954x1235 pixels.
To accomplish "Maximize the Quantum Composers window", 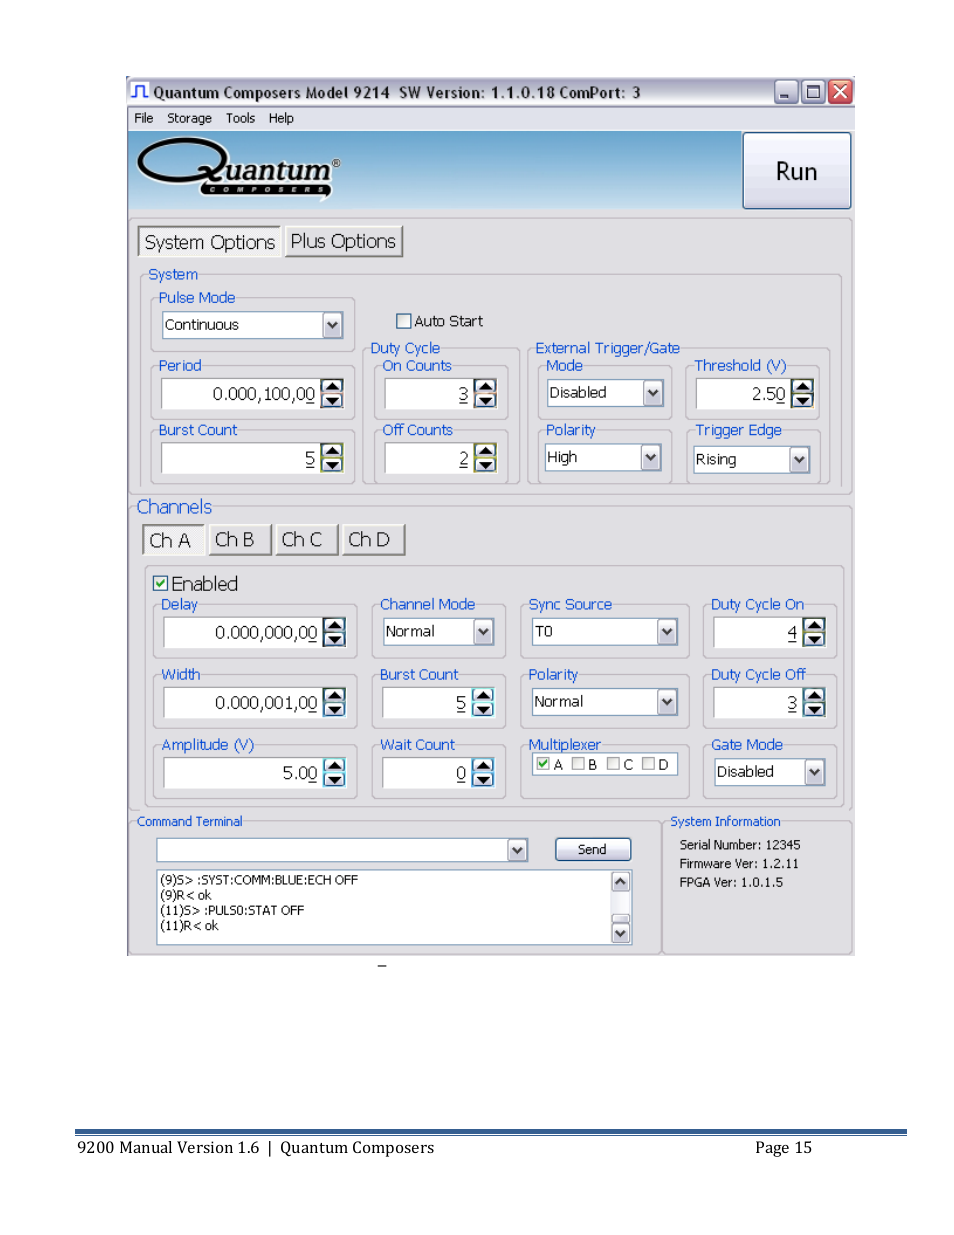I will click(x=813, y=92).
